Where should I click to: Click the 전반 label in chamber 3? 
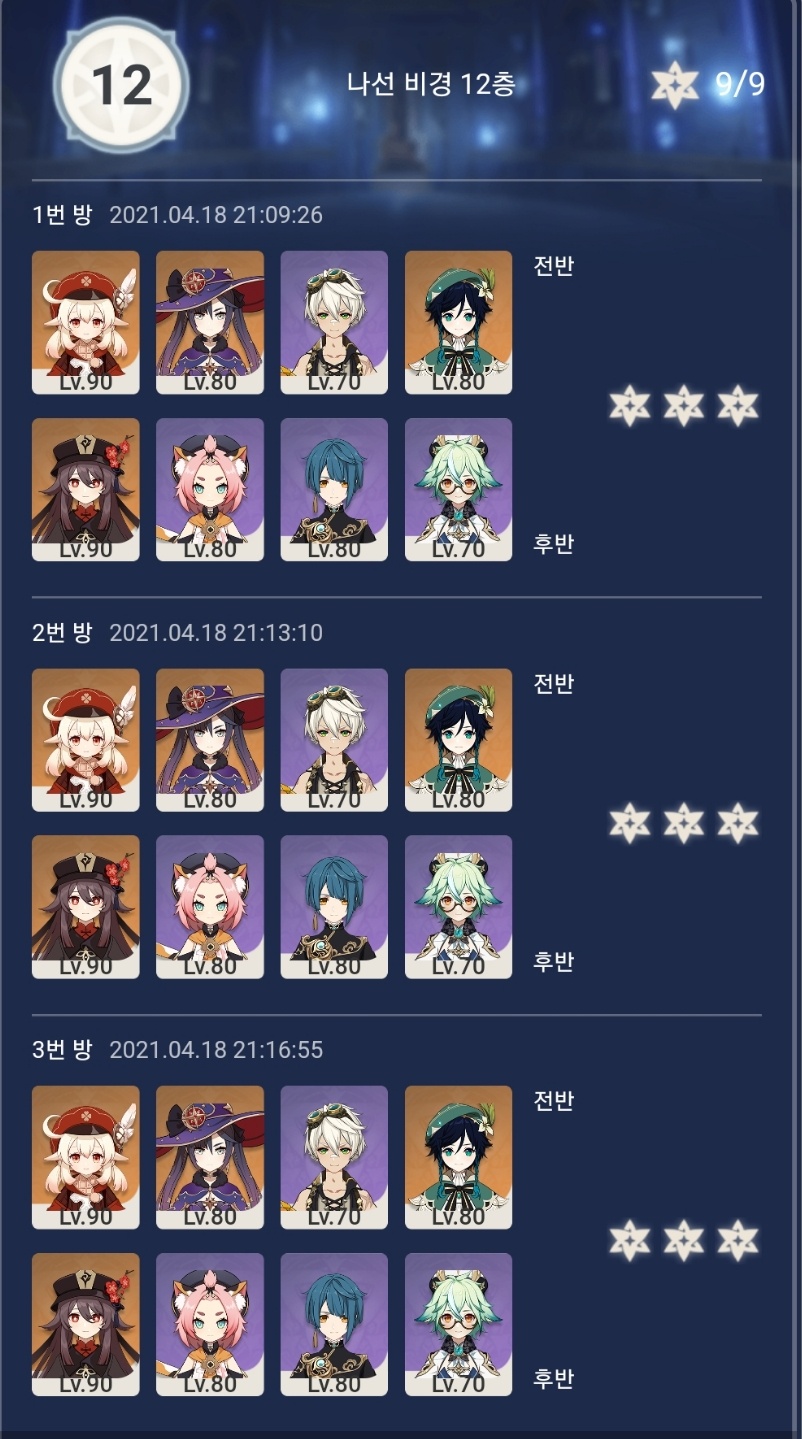click(x=554, y=1102)
